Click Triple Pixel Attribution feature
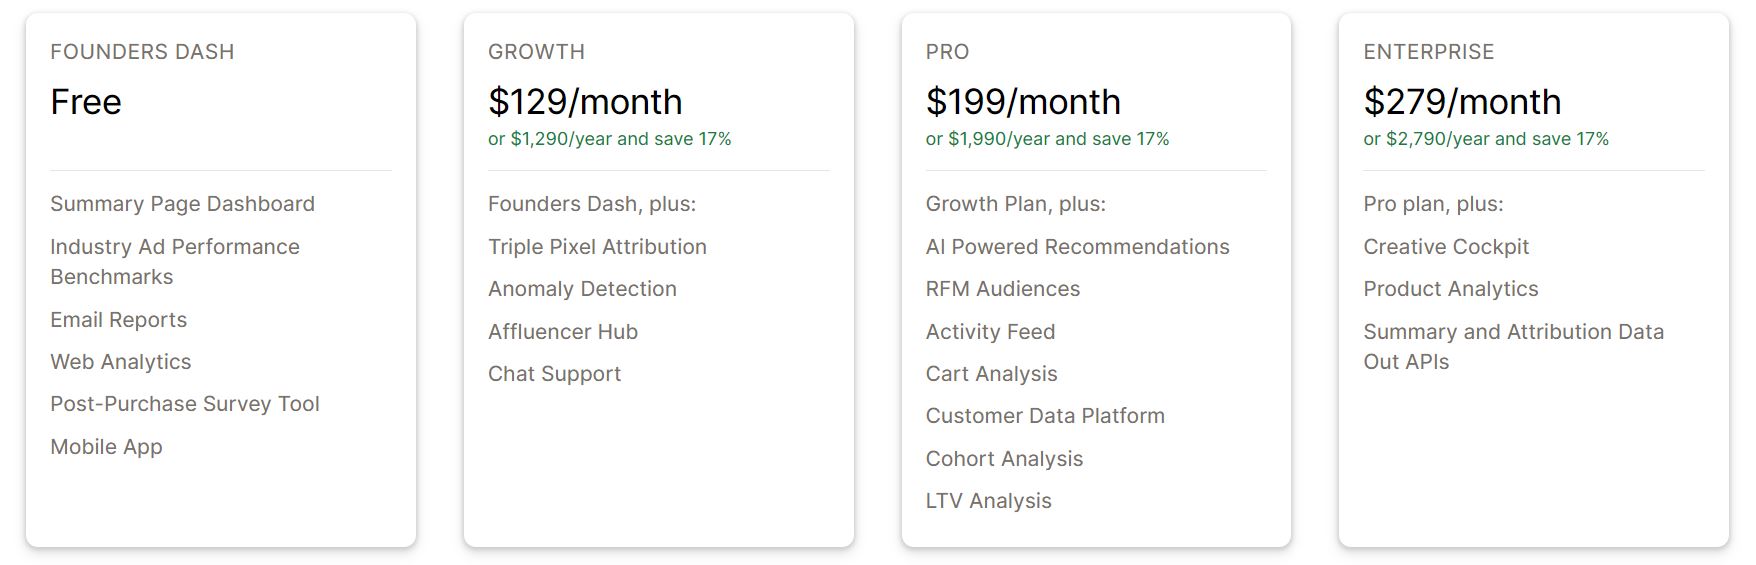Image resolution: width=1756 pixels, height=565 pixels. [x=597, y=247]
